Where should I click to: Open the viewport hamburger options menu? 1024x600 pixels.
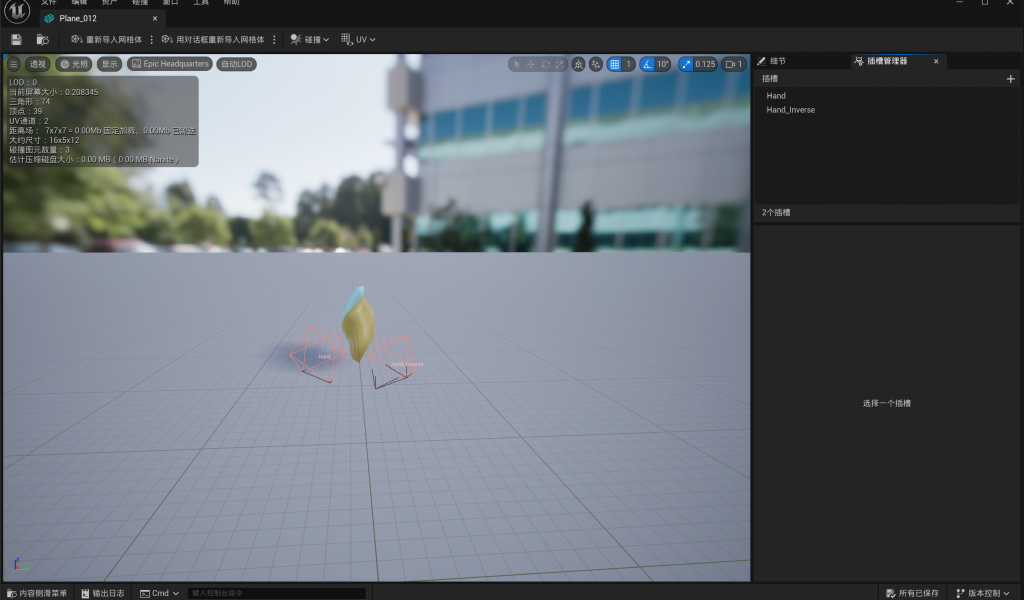14,64
